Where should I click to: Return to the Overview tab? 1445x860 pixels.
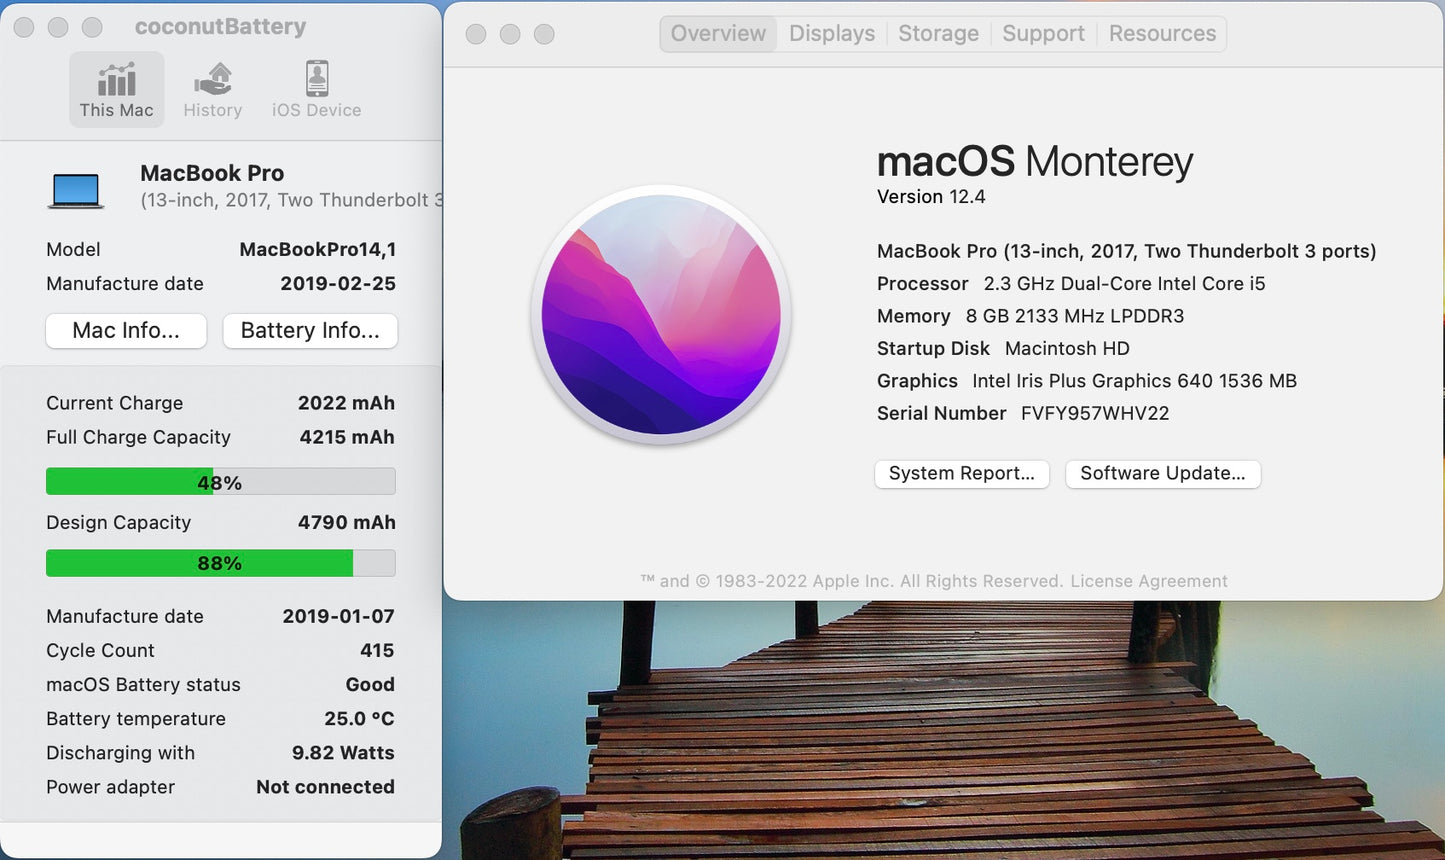pyautogui.click(x=718, y=33)
